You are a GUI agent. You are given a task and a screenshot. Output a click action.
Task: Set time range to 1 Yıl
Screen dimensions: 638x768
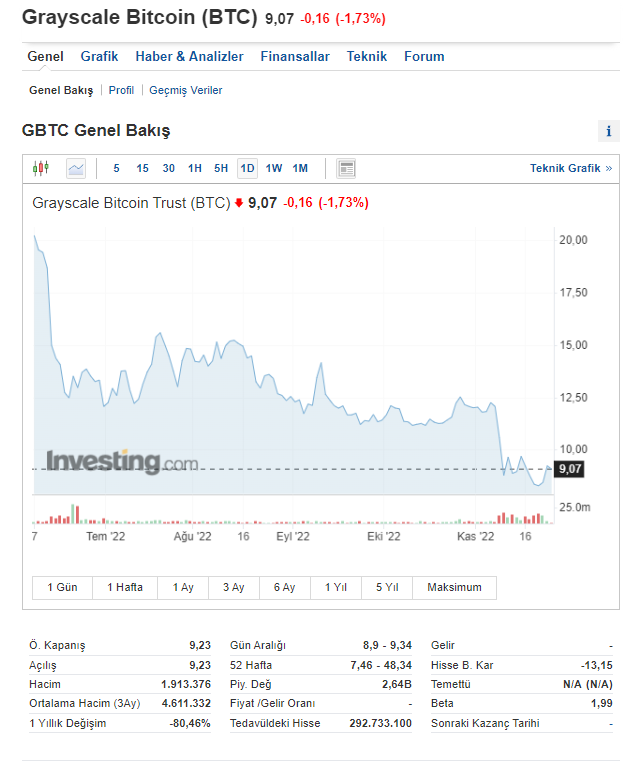pos(336,587)
